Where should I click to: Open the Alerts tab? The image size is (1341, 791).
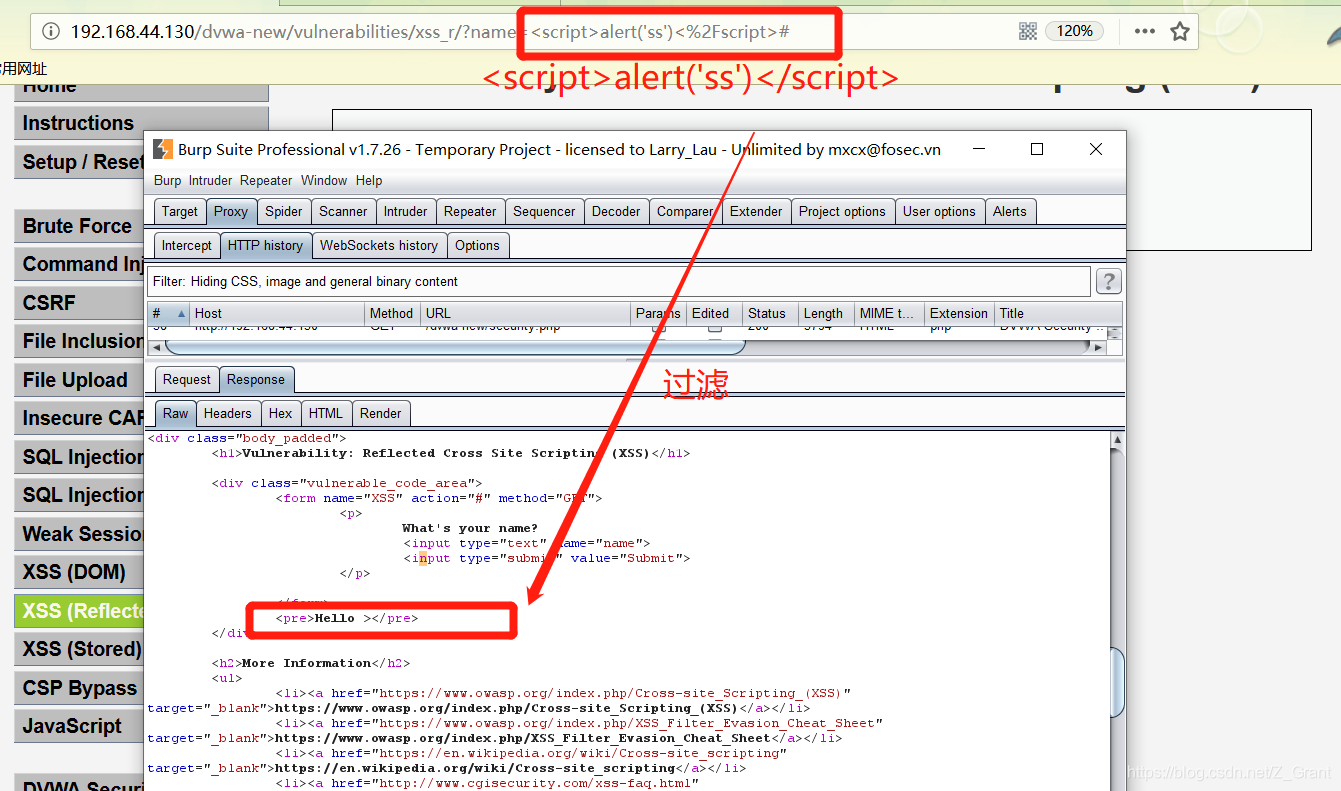pyautogui.click(x=1010, y=211)
